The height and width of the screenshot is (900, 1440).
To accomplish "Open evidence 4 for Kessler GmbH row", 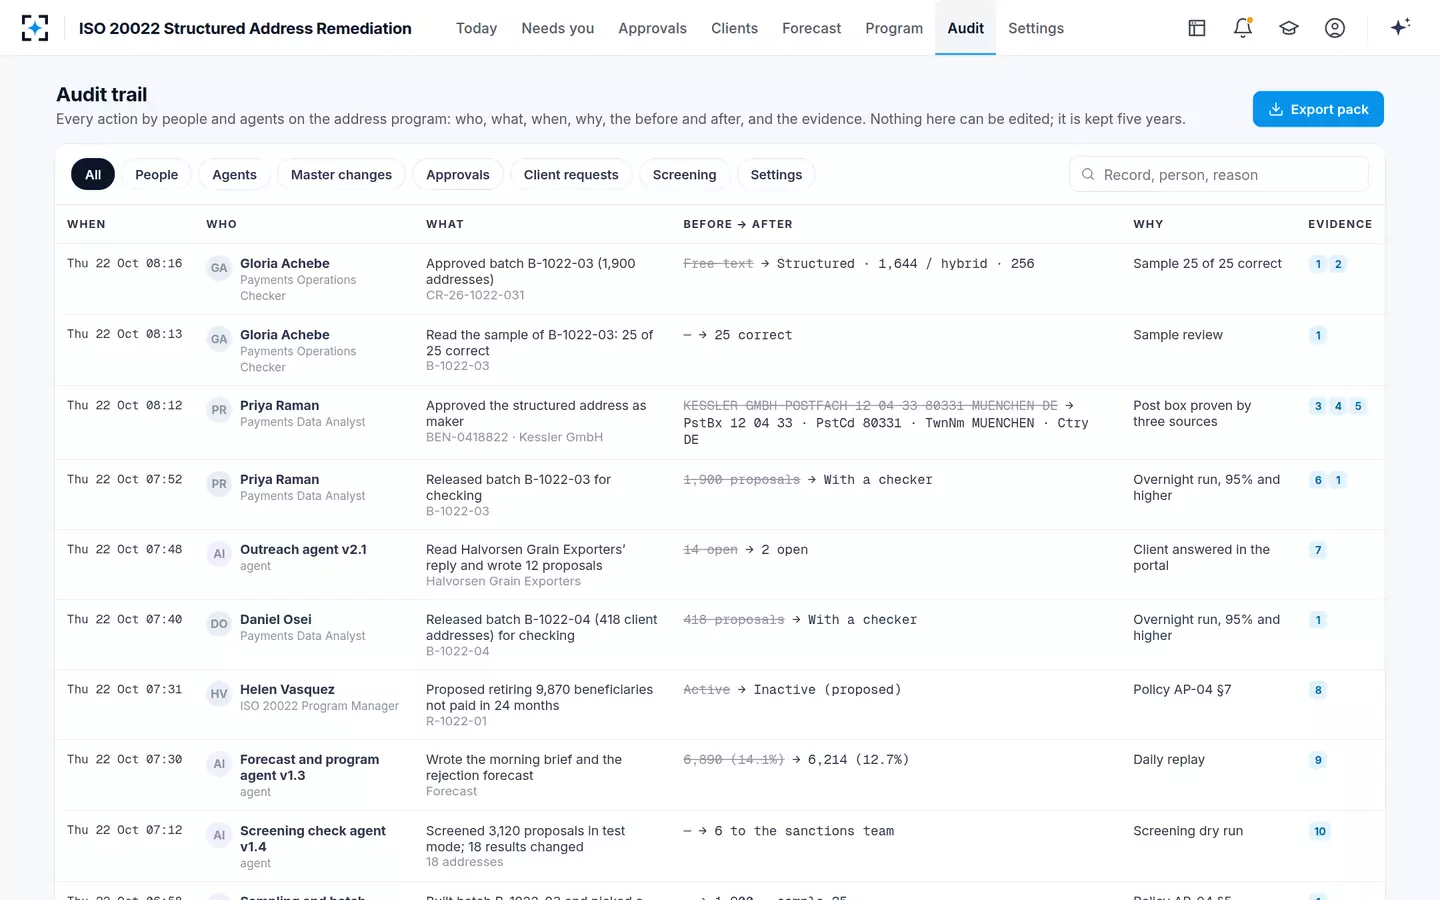I will click(1338, 406).
